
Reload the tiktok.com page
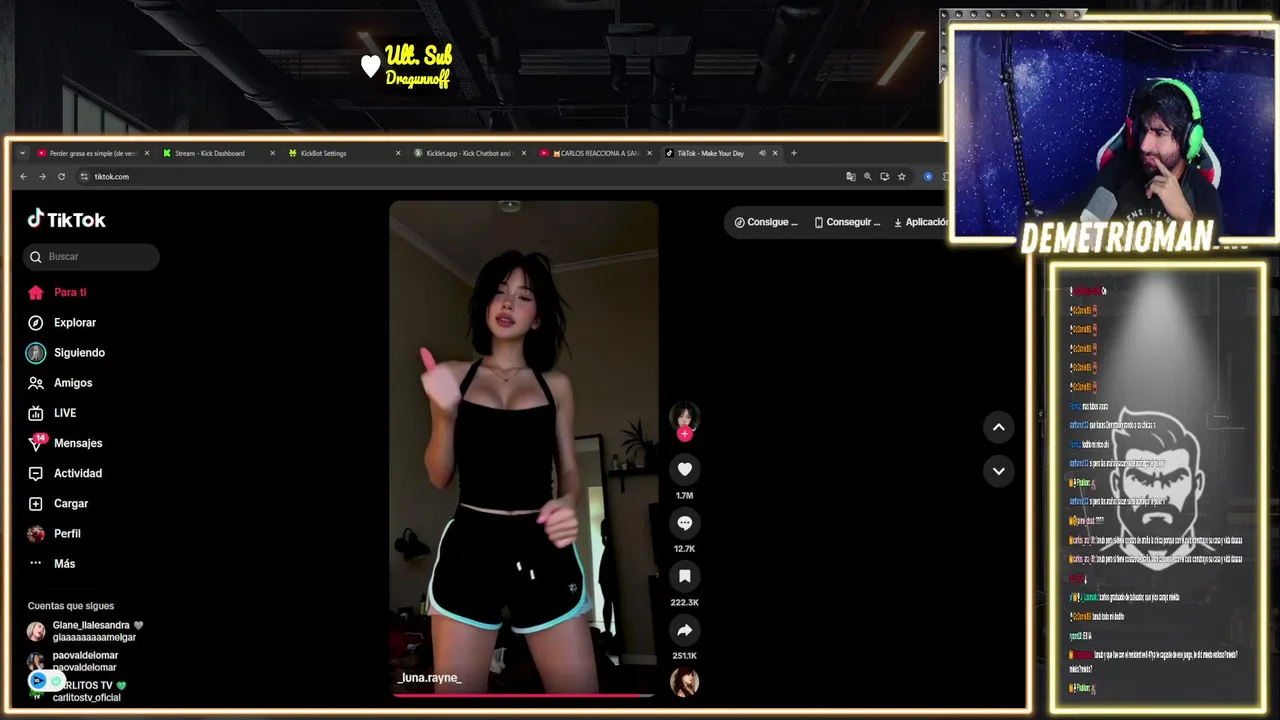[x=61, y=176]
